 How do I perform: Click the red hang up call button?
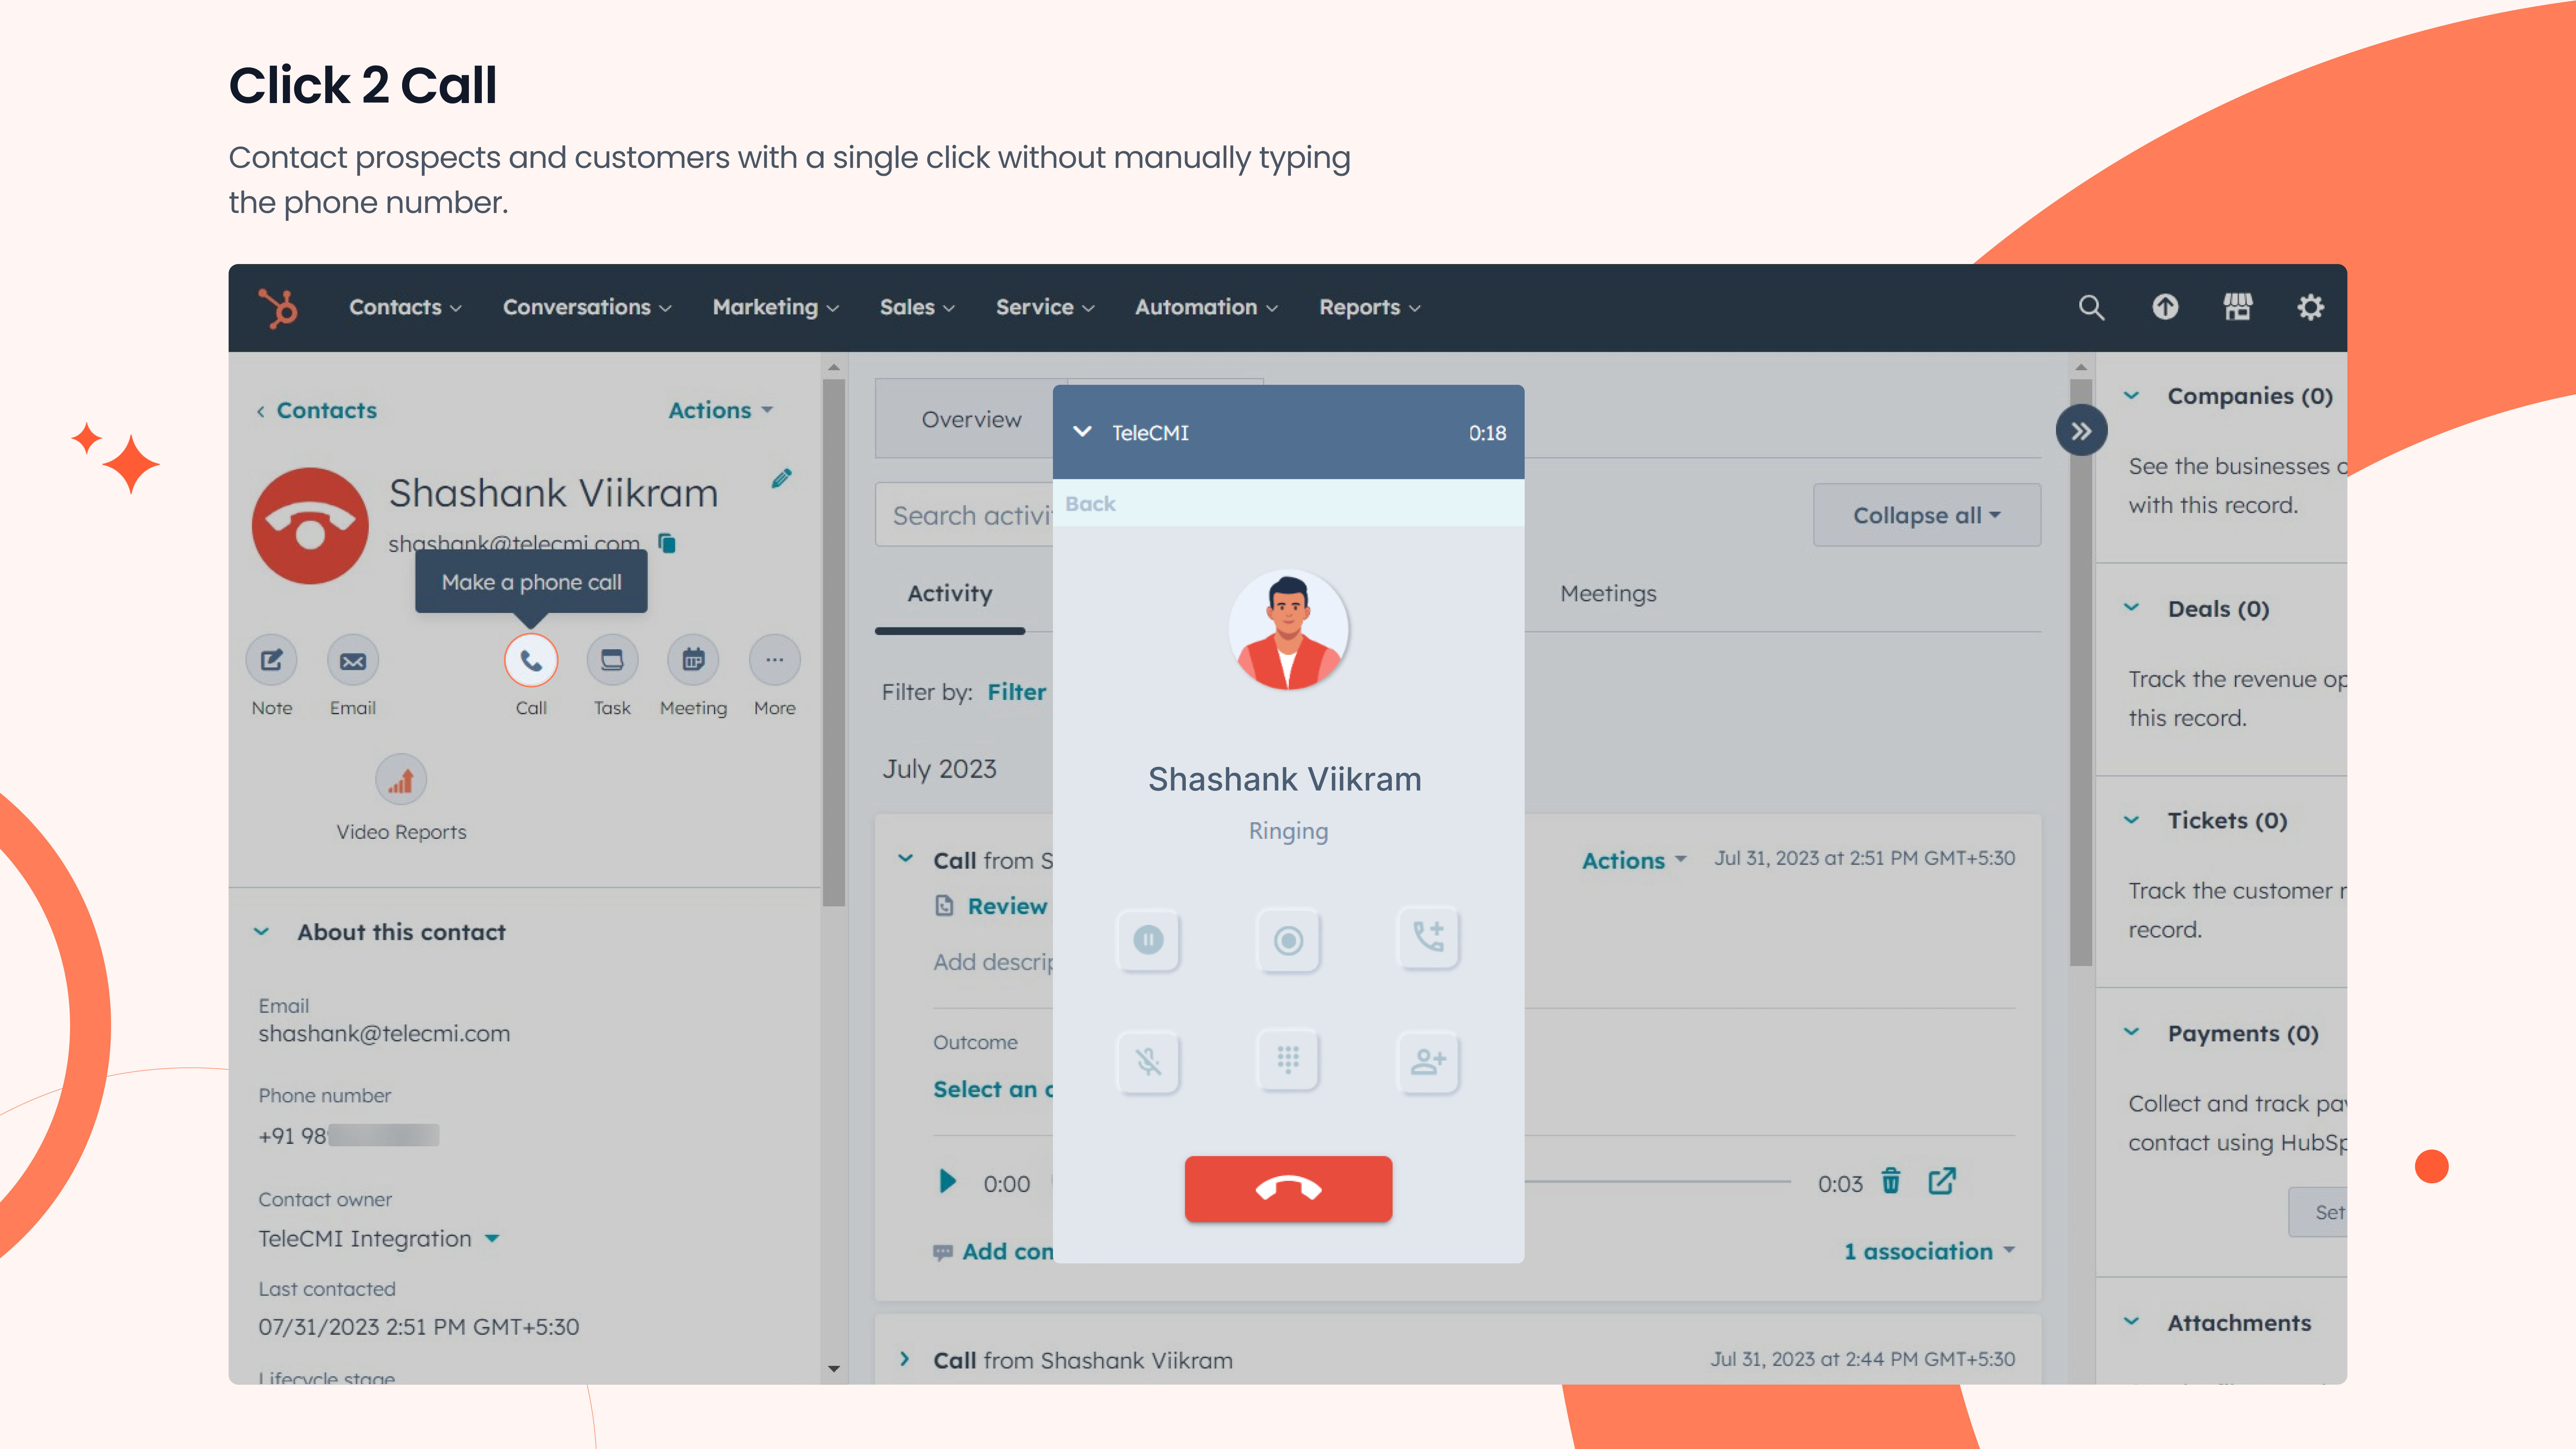(1288, 1188)
